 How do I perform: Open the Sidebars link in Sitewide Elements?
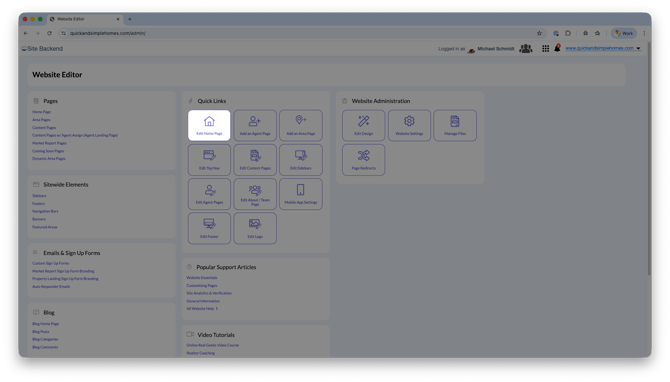[39, 196]
